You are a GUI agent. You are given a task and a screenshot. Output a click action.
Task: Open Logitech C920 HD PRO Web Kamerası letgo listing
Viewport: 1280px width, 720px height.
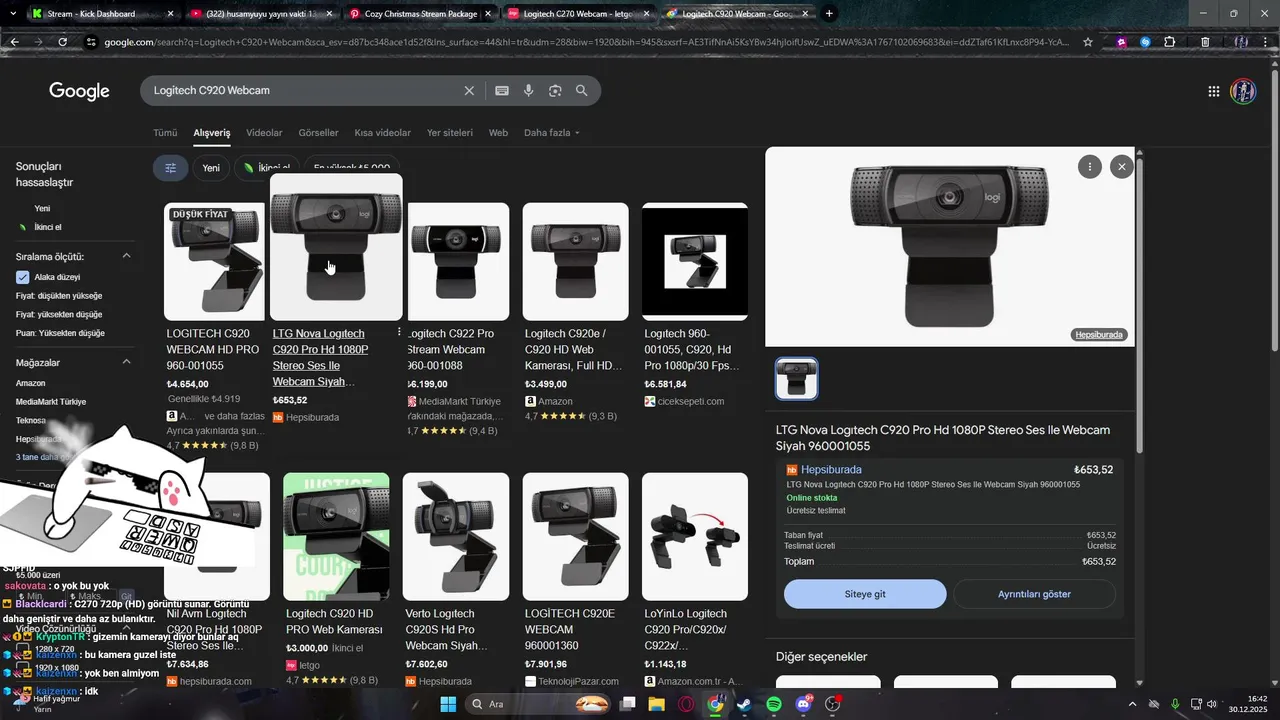[334, 621]
